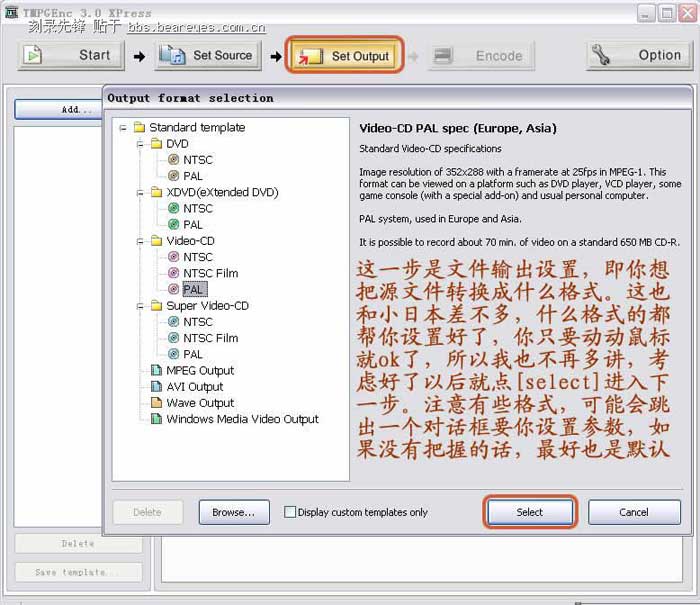Click the Super Video-CD label

tap(208, 305)
